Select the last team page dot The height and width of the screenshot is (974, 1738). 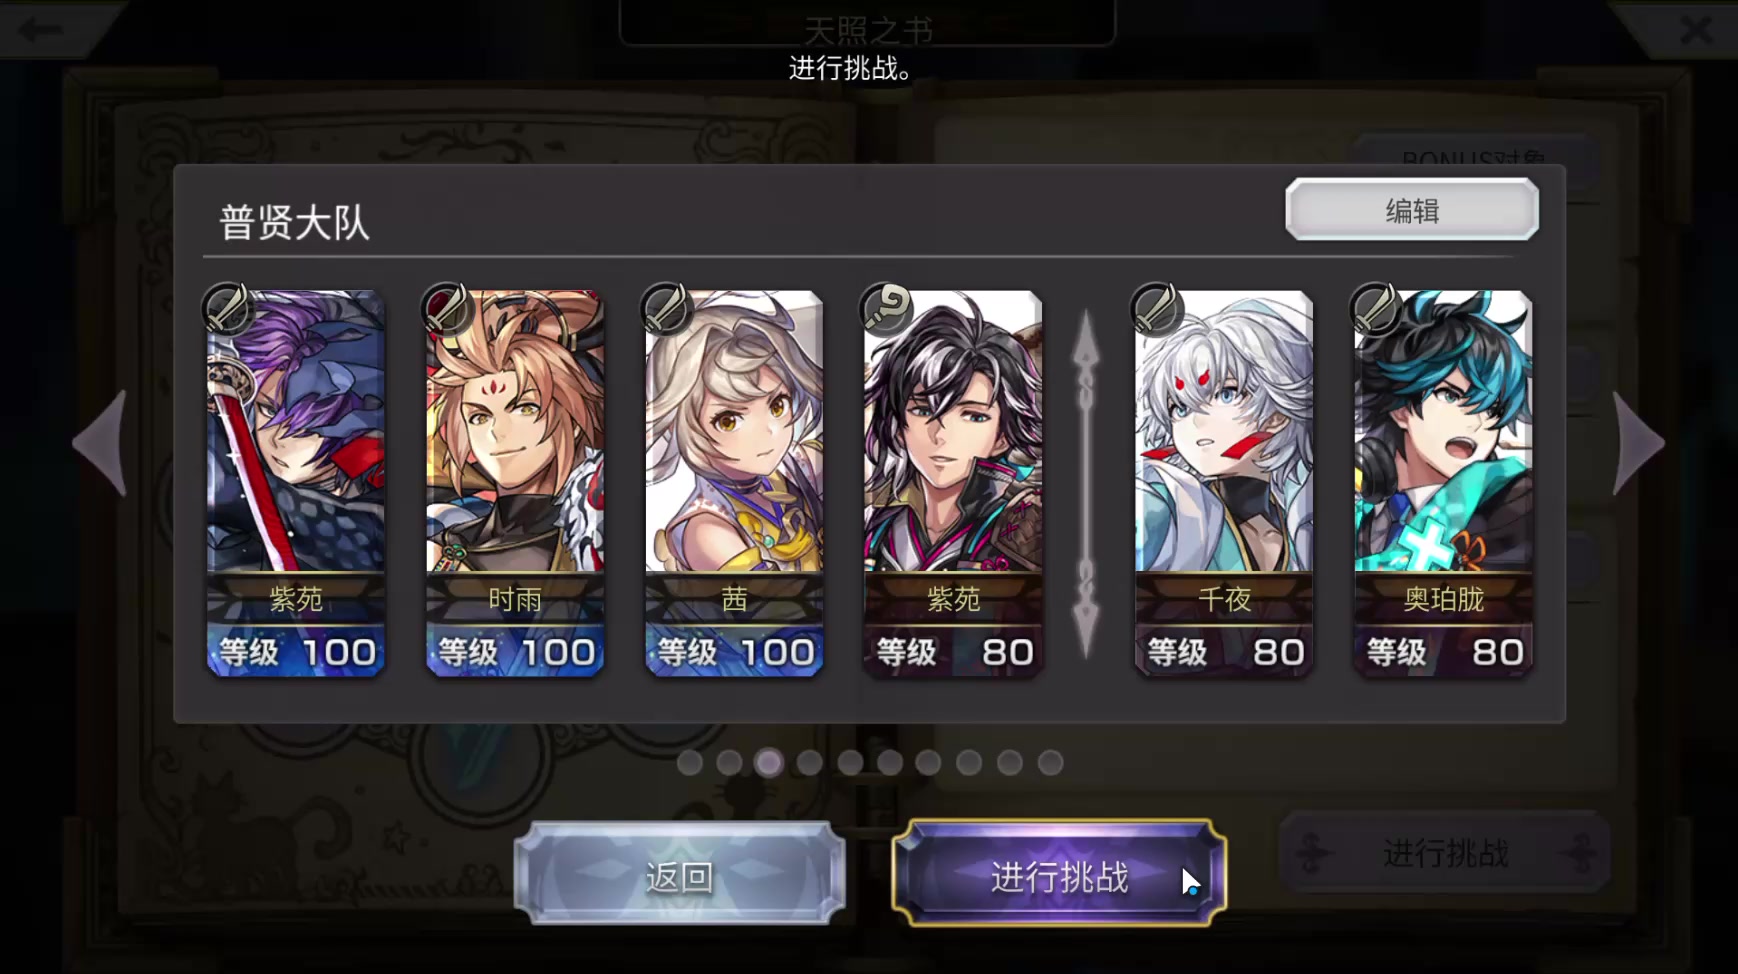pos(1050,763)
